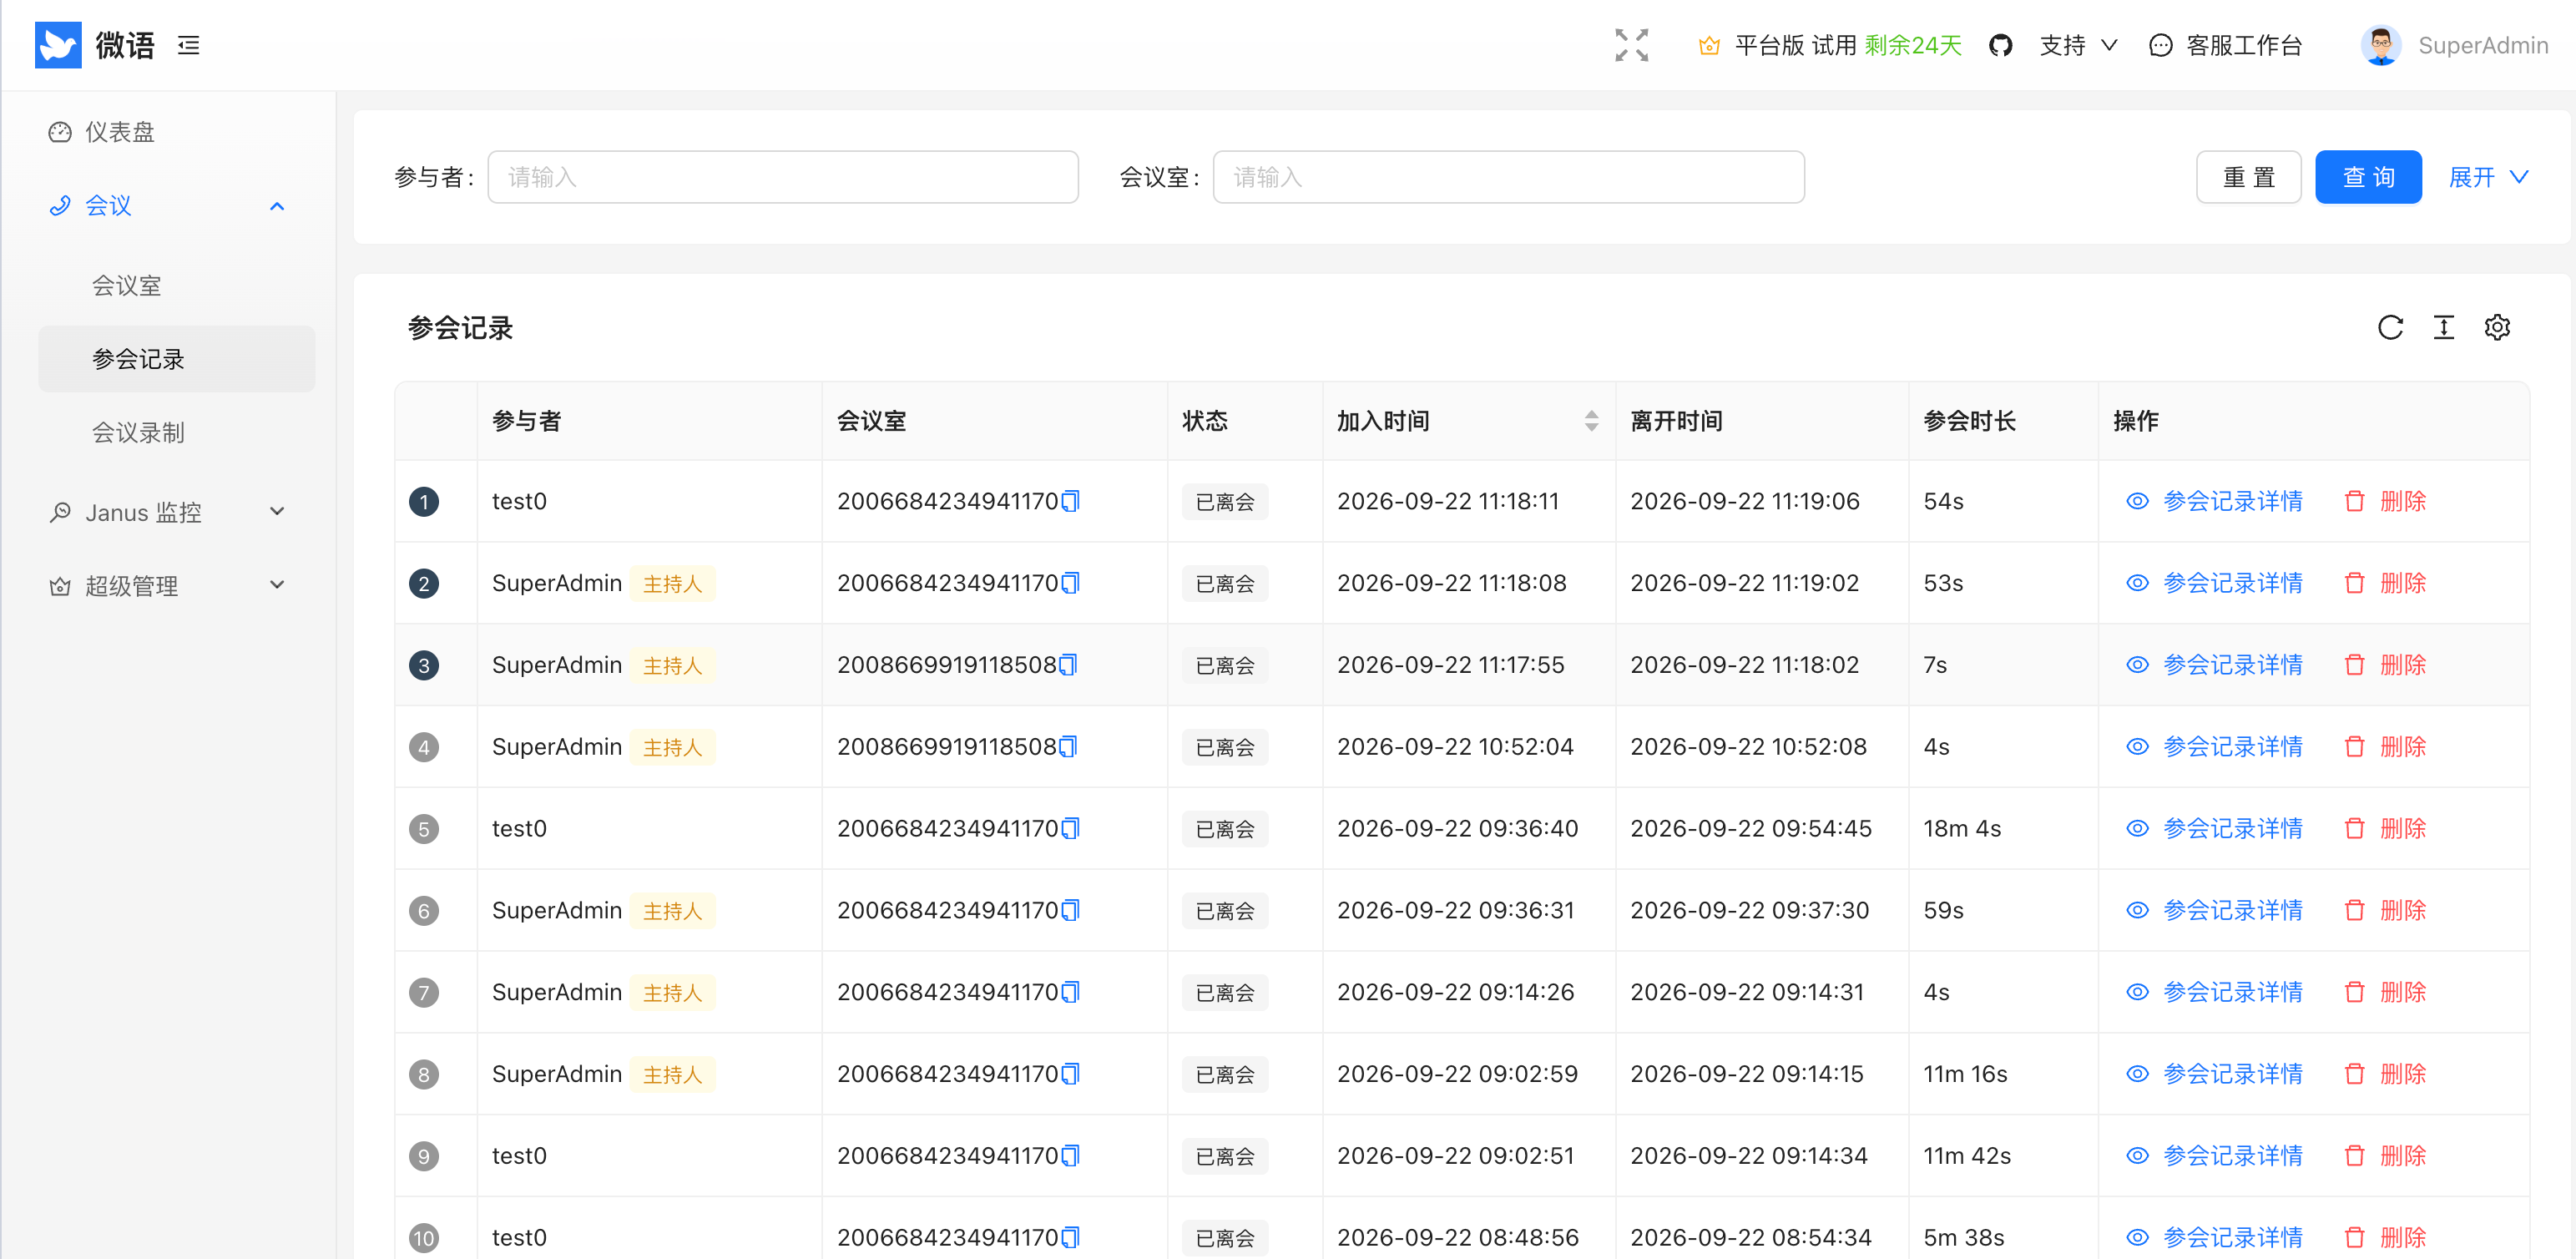
Task: Click the 已离会 status in the 11:18:11 row
Action: [1224, 502]
